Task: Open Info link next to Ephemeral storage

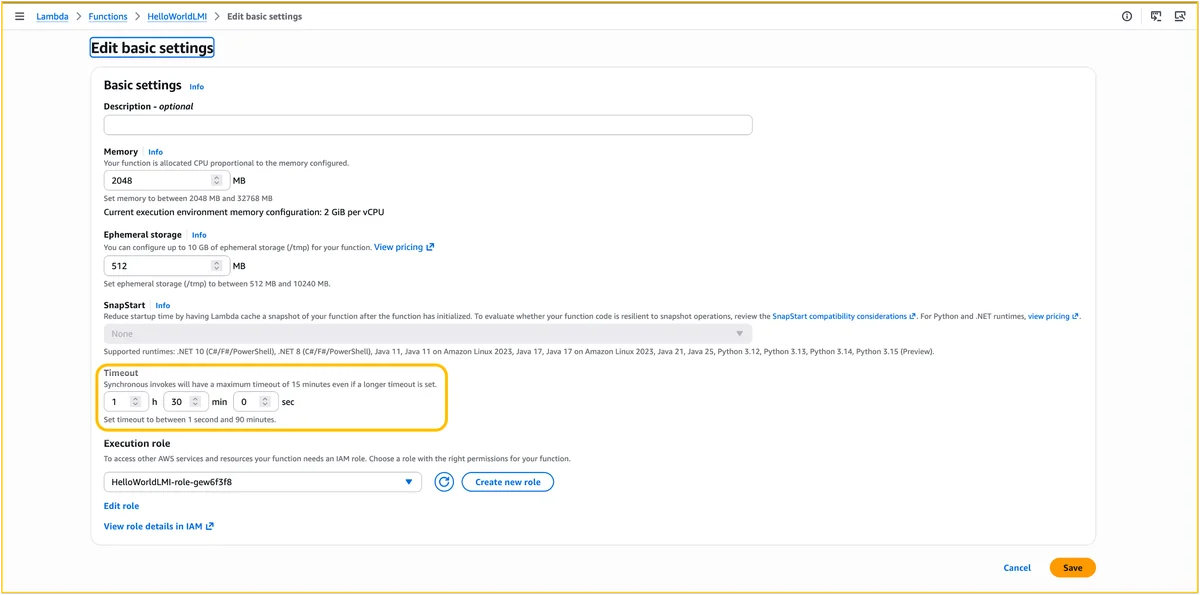Action: coord(199,235)
